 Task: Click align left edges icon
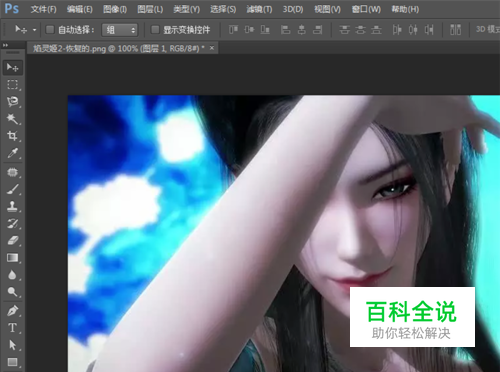[x=285, y=30]
